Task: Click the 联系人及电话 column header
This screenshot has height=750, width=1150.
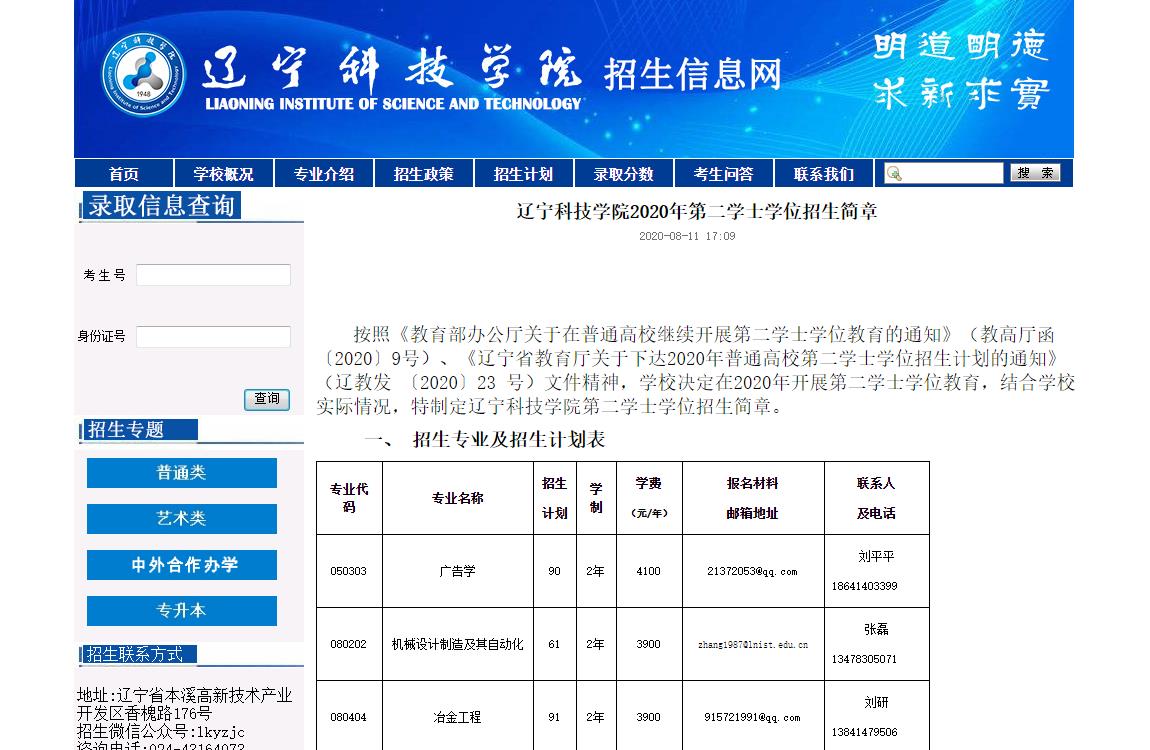Action: point(876,499)
